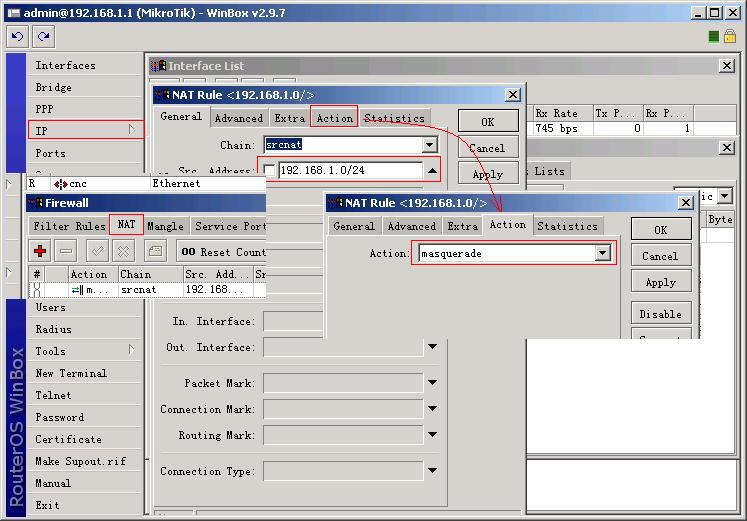The height and width of the screenshot is (521, 747).
Task: Click Make Supout.rif in the sidebar
Action: click(85, 461)
